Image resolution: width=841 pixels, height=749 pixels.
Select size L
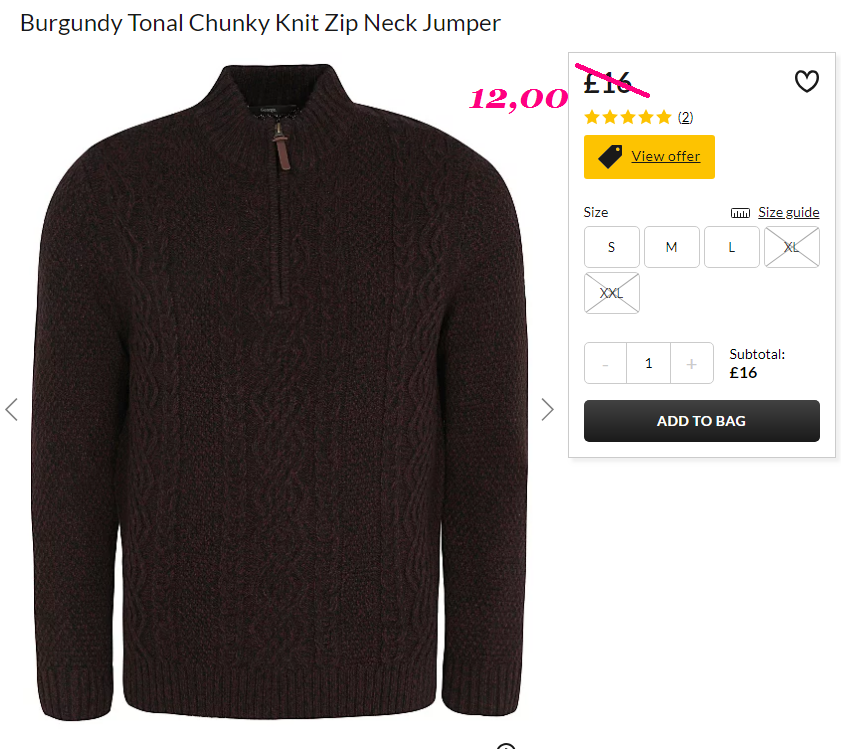point(732,247)
